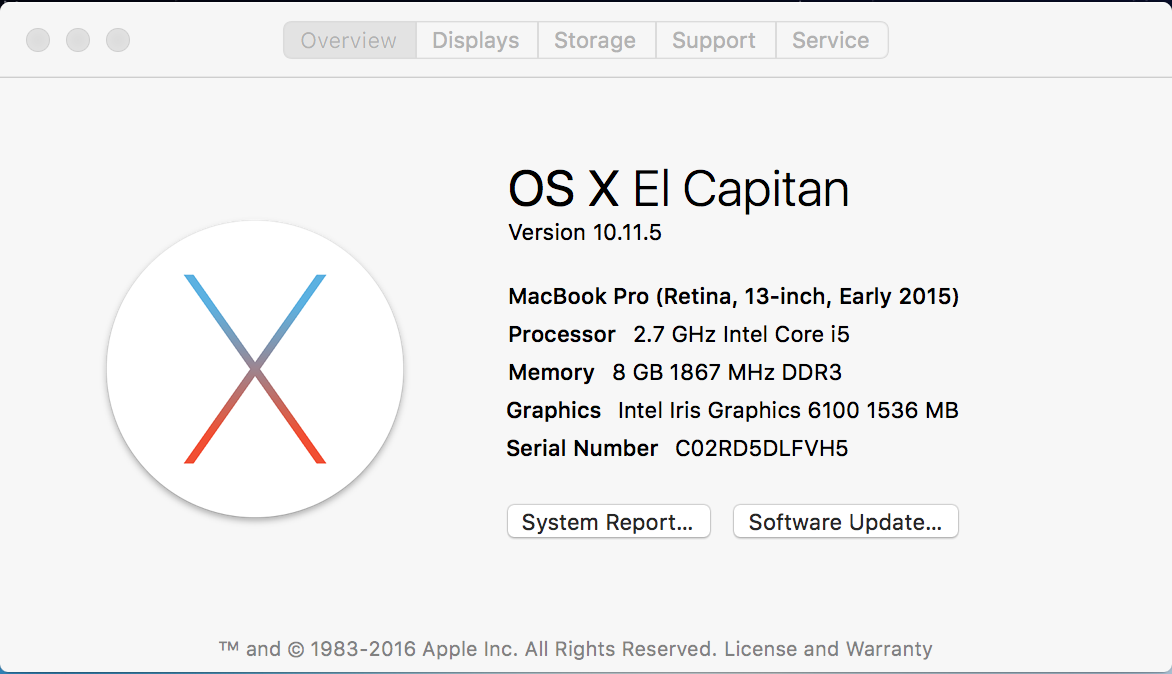Select the Storage tab

click(595, 41)
